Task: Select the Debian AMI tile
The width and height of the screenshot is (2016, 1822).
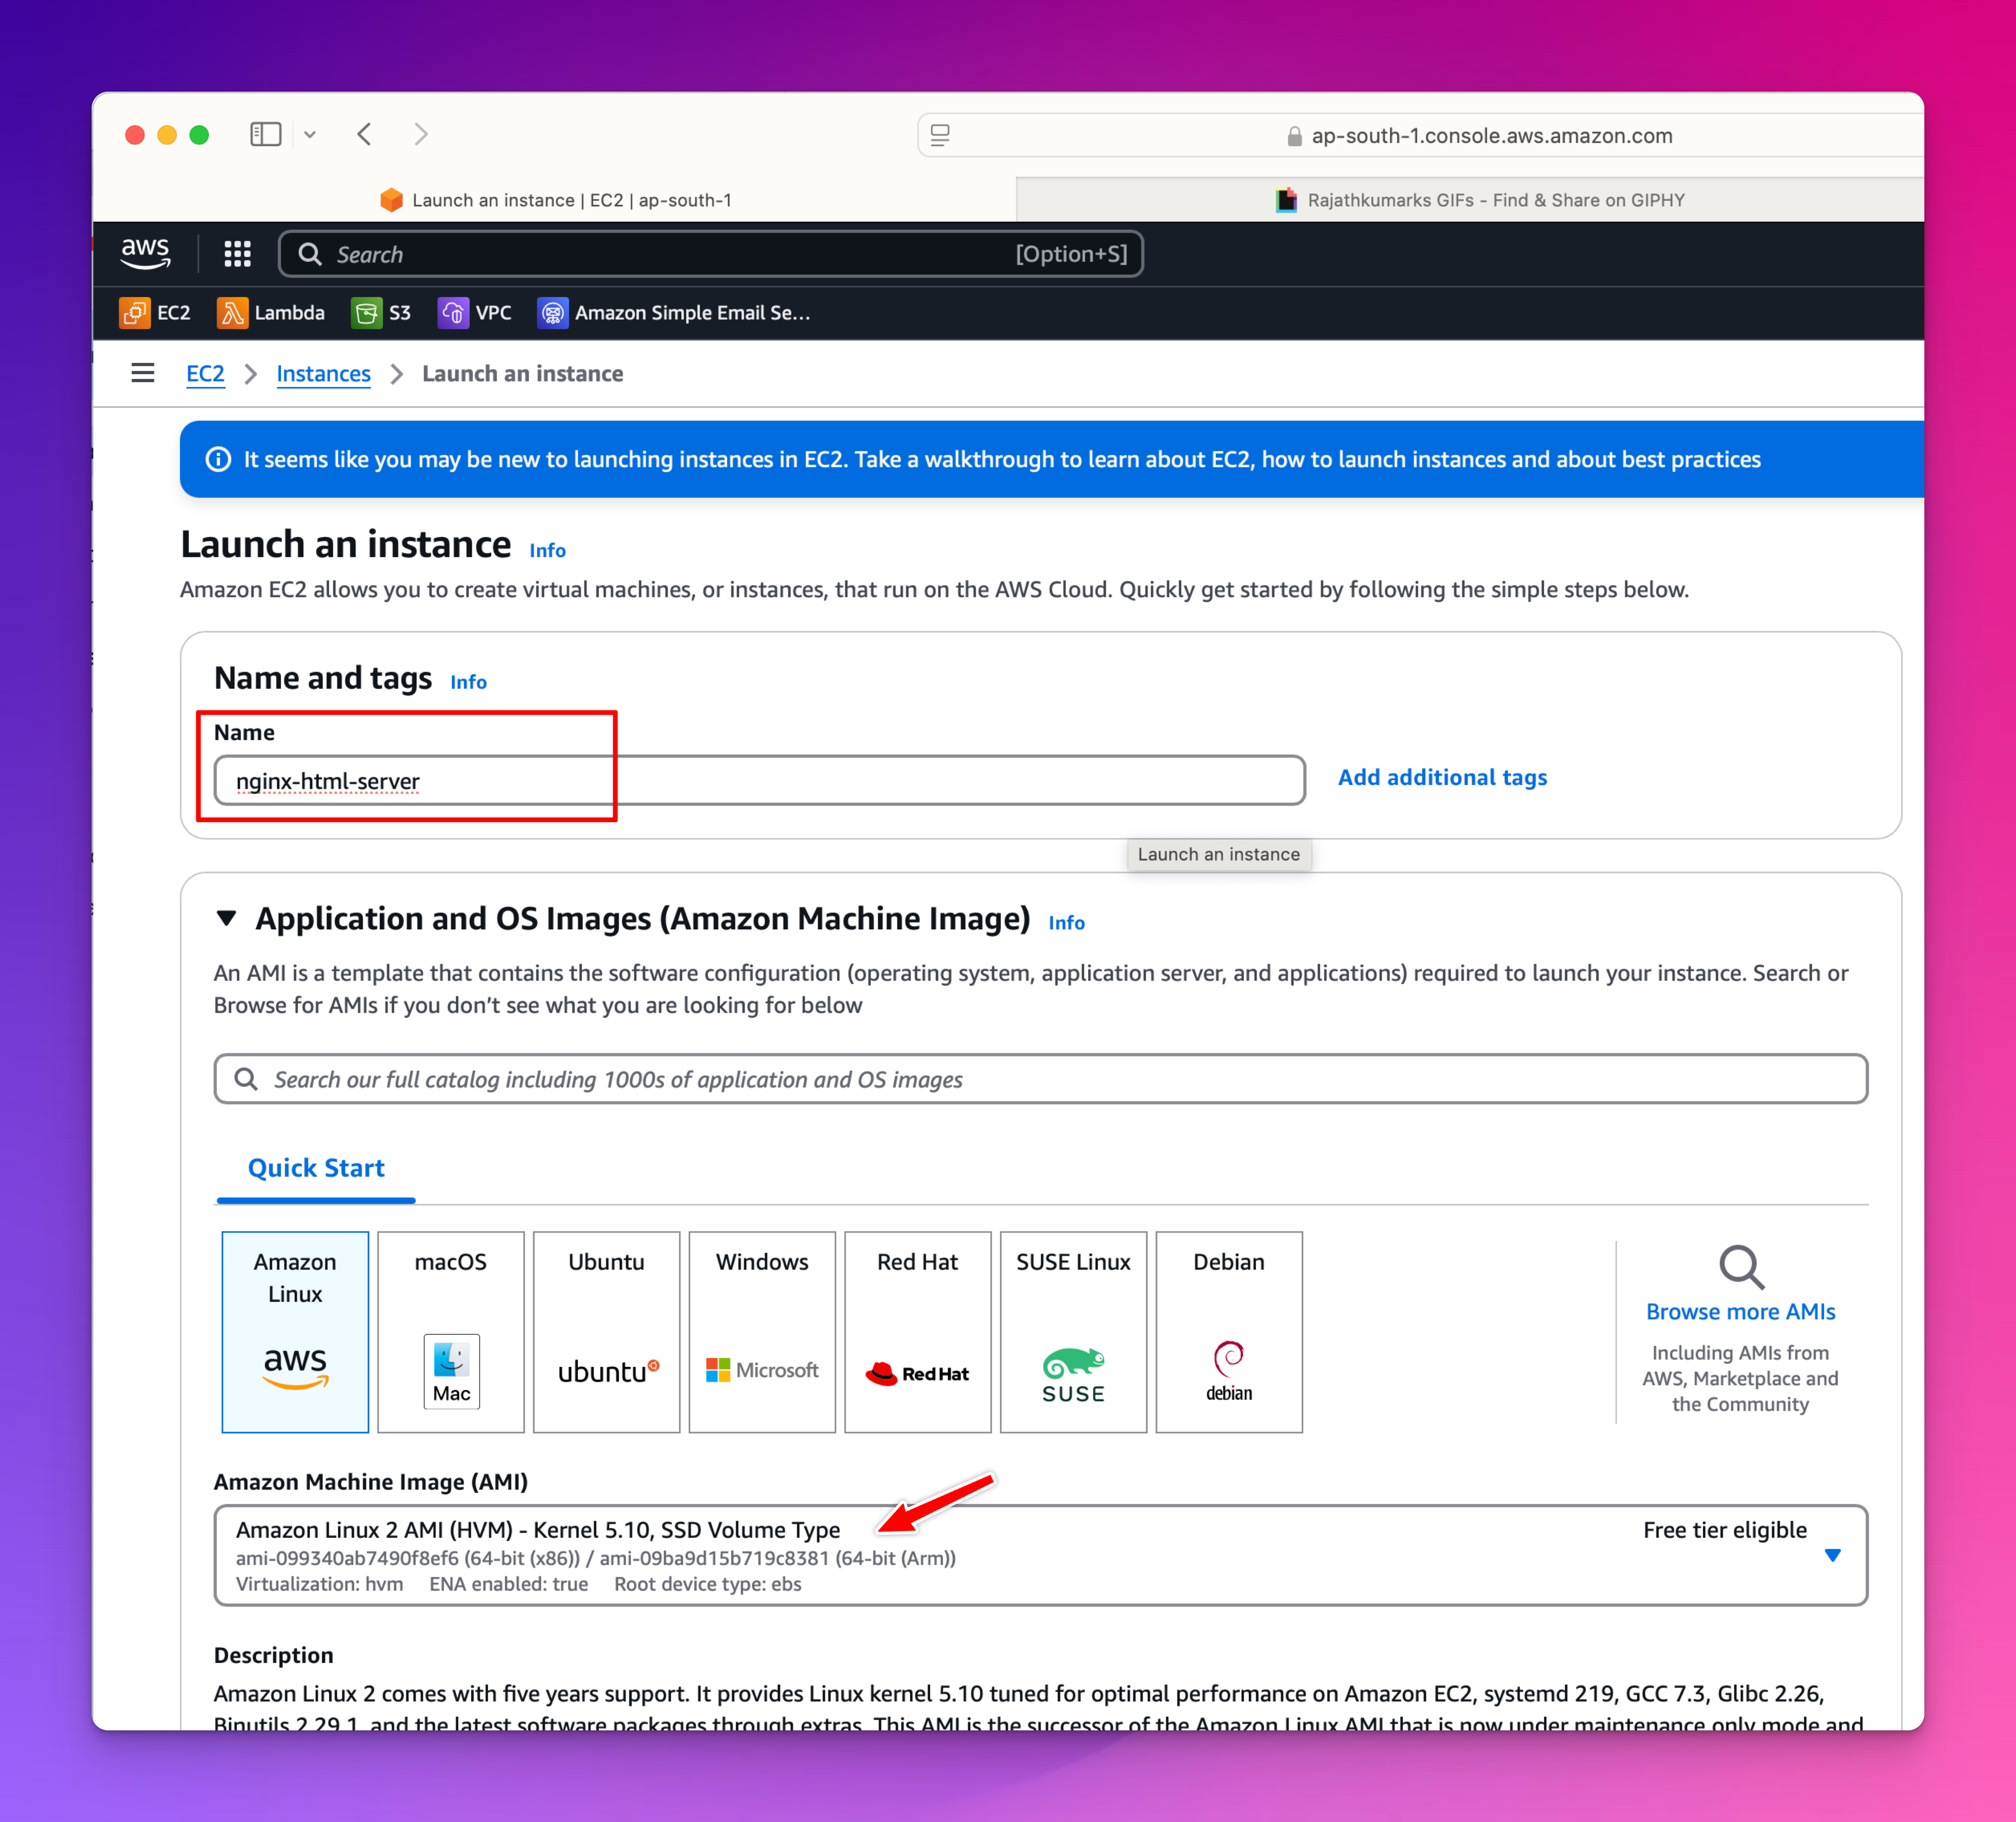Action: pos(1229,1332)
